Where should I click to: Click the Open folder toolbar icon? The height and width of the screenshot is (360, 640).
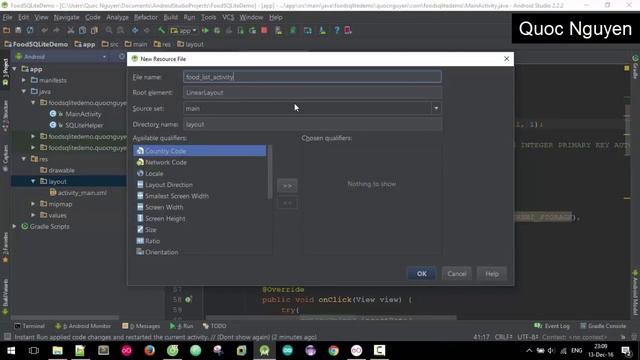pyautogui.click(x=7, y=30)
